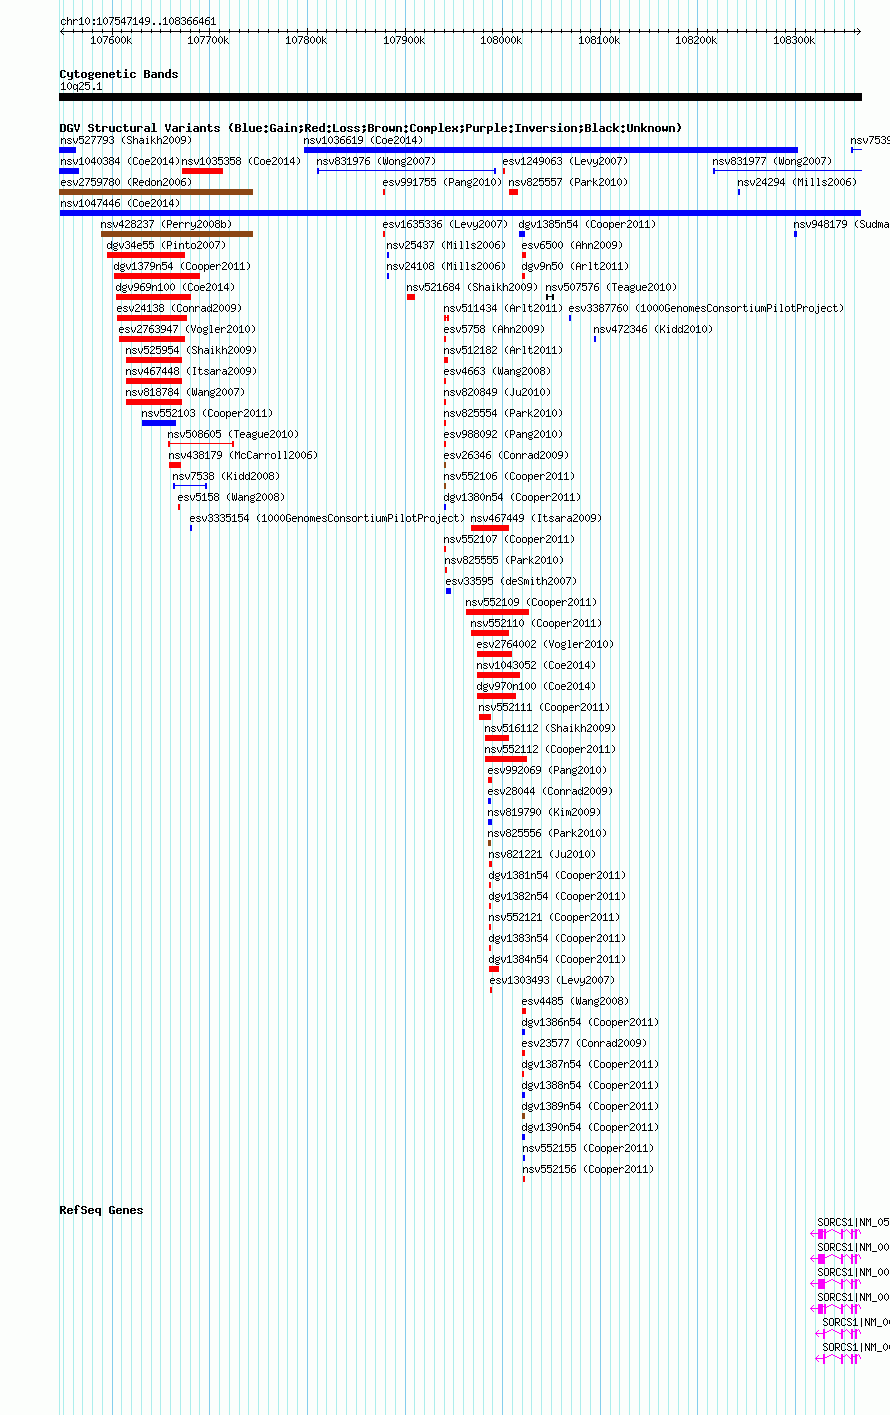Screen dimensions: 890x1415
Task: Click the 107600k ruler tick label
Action: [111, 40]
